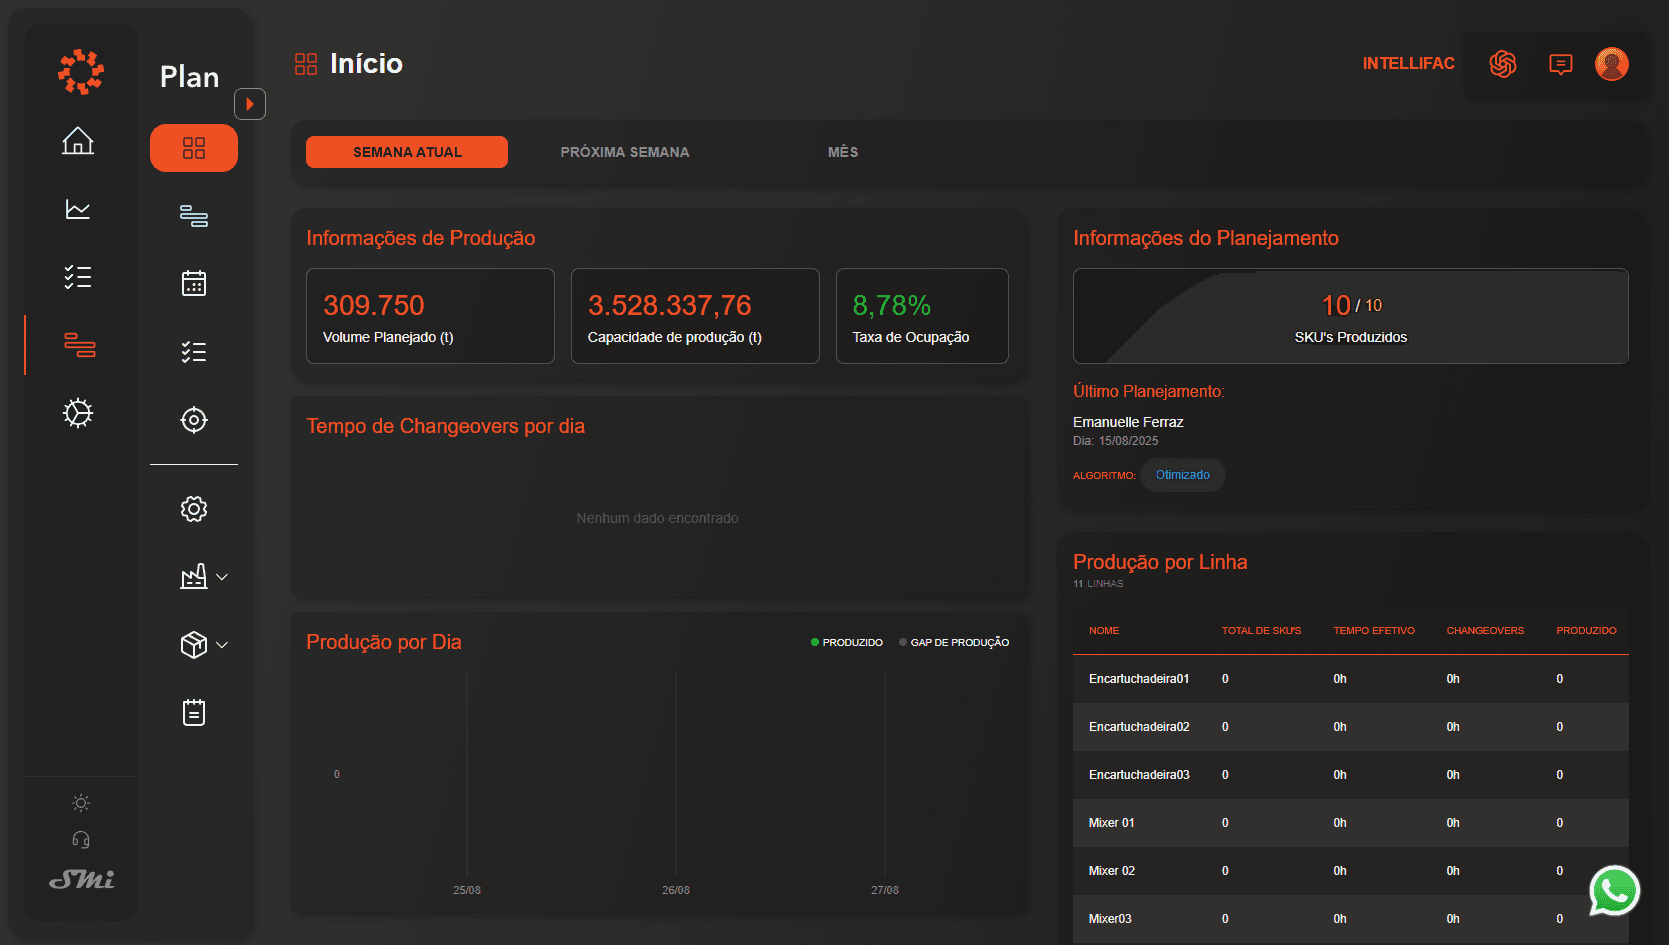Open the AI assistant swirl icon
The height and width of the screenshot is (945, 1669).
[x=1503, y=64]
